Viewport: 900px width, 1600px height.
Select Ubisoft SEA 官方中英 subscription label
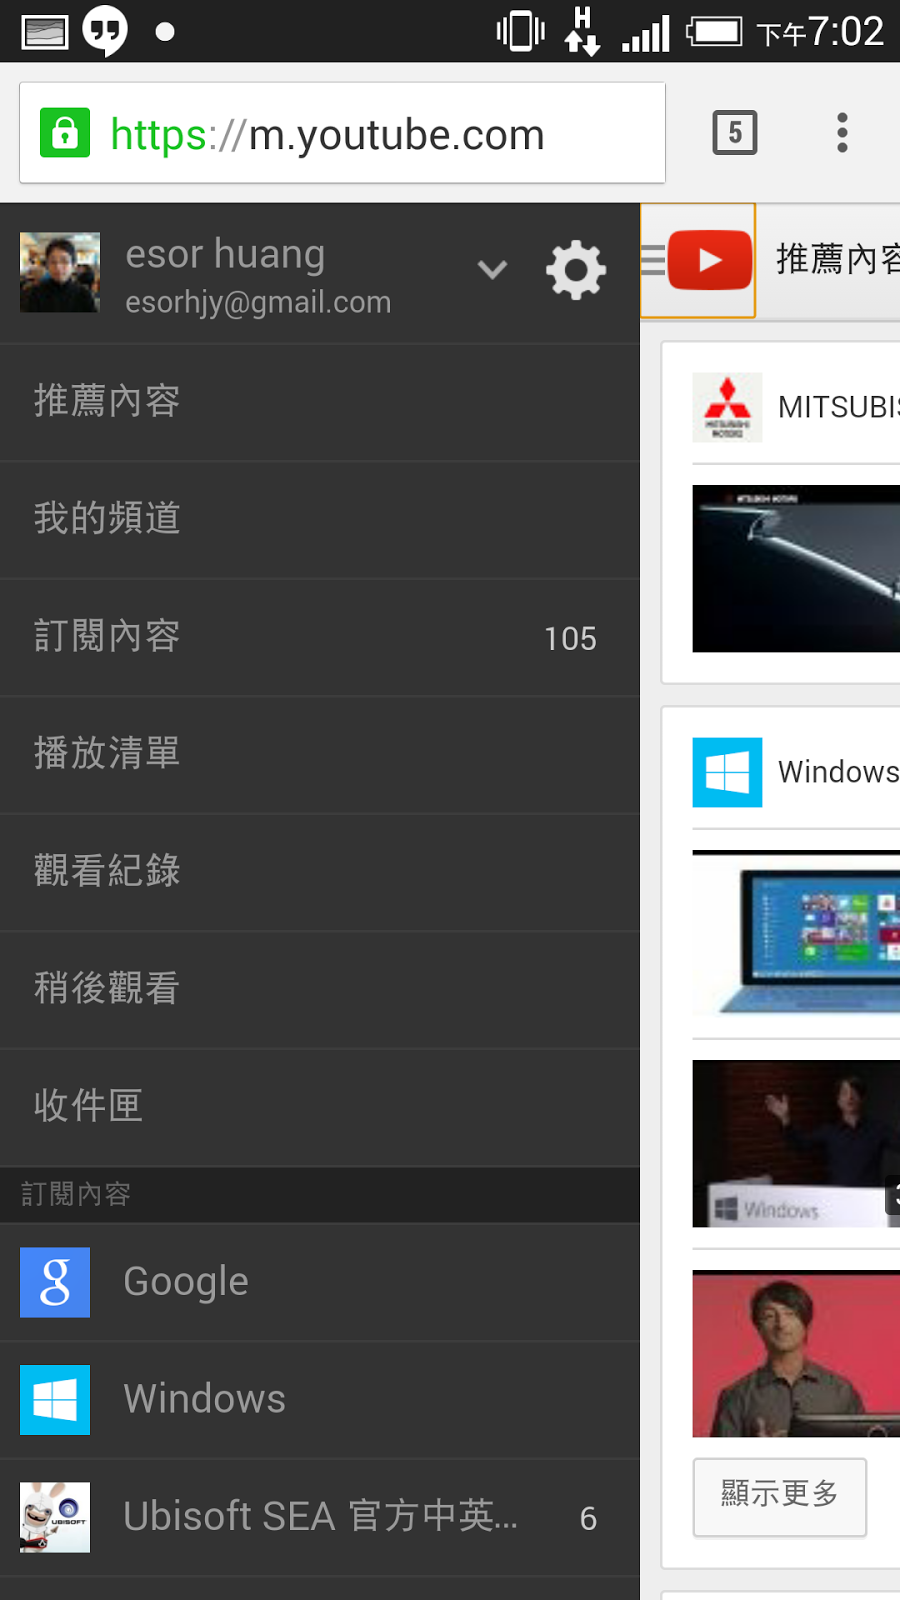pos(321,1516)
